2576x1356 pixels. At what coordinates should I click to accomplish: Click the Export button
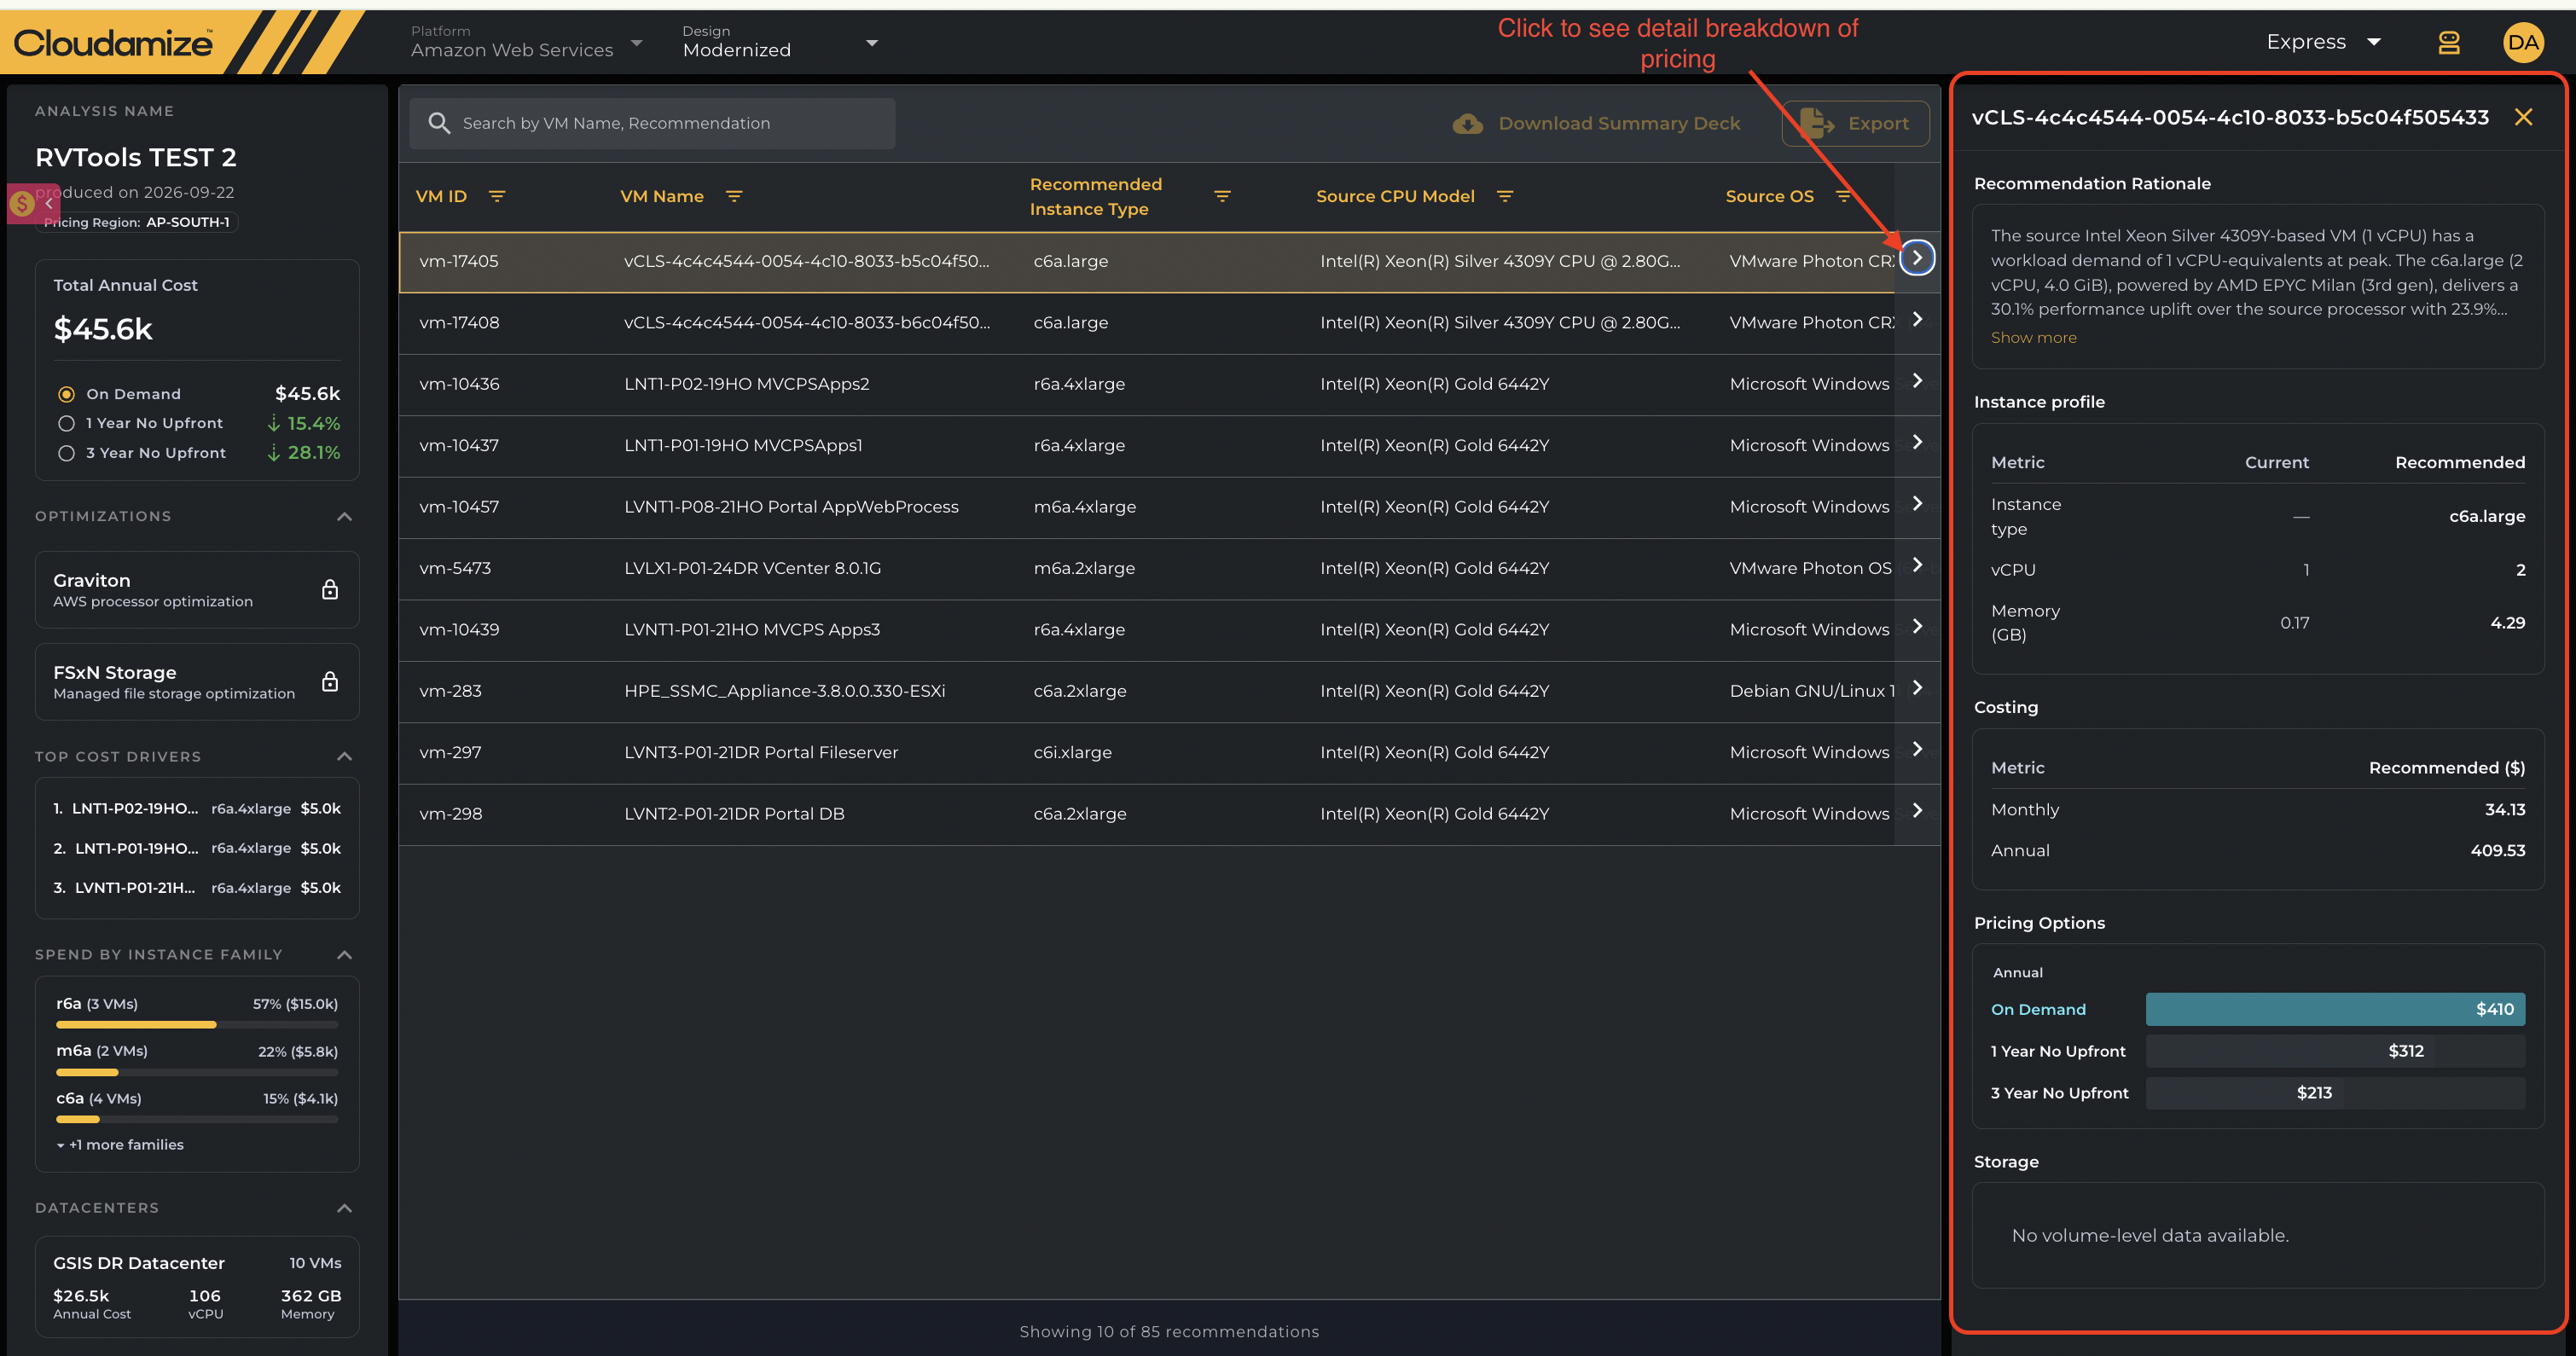click(1855, 123)
